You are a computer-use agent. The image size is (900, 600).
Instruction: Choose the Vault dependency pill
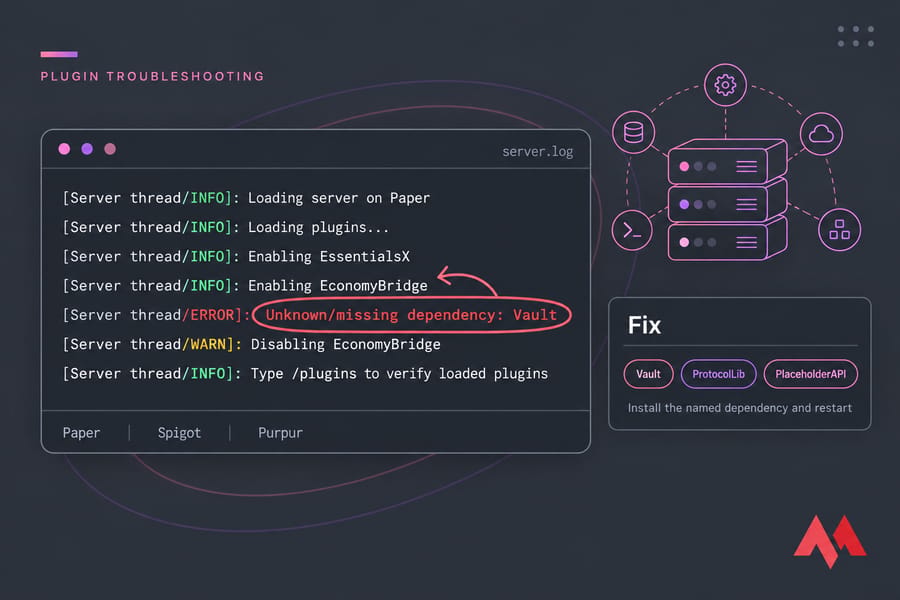(x=648, y=374)
